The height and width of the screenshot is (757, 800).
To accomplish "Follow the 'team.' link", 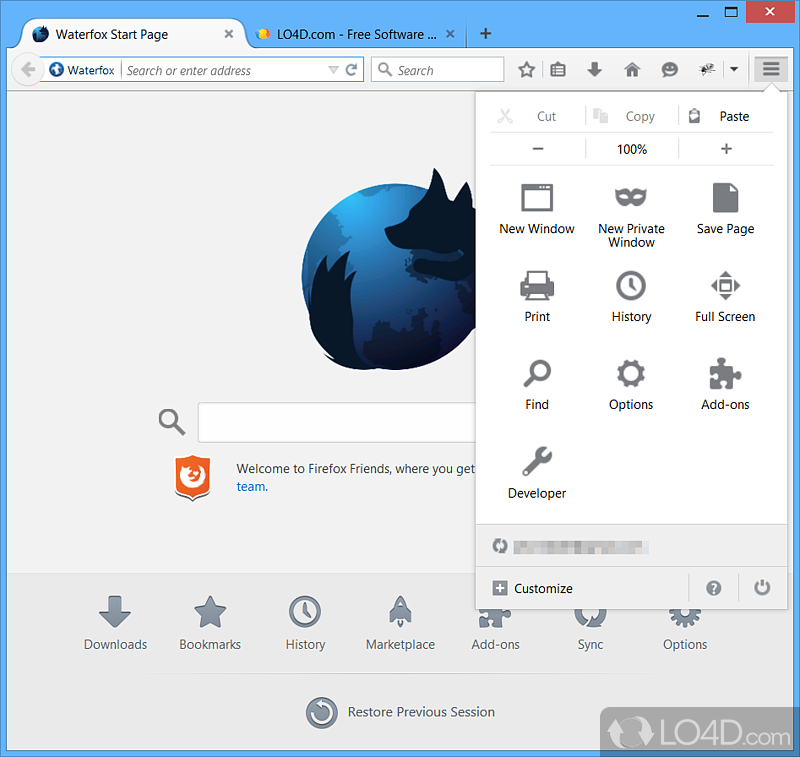I will pyautogui.click(x=252, y=486).
